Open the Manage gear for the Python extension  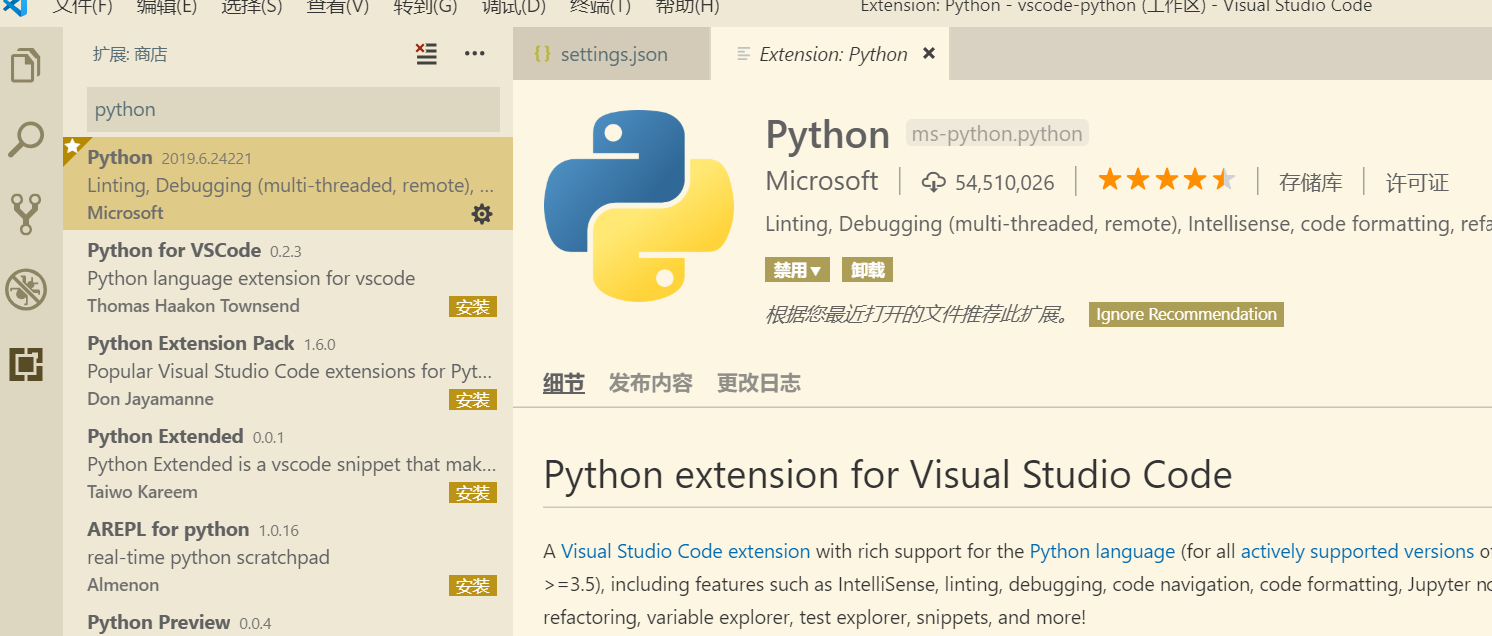coord(482,213)
